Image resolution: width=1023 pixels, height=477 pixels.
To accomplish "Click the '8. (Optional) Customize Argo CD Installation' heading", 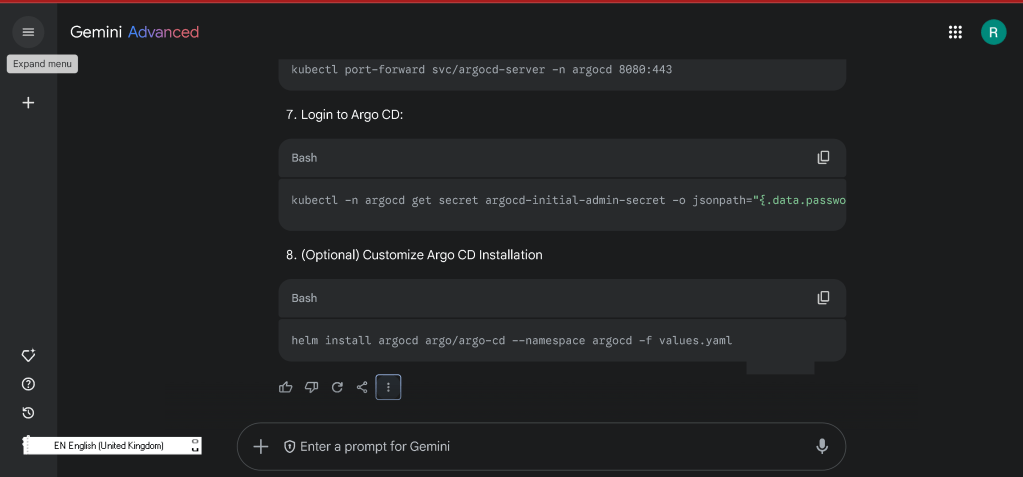I will (414, 255).
